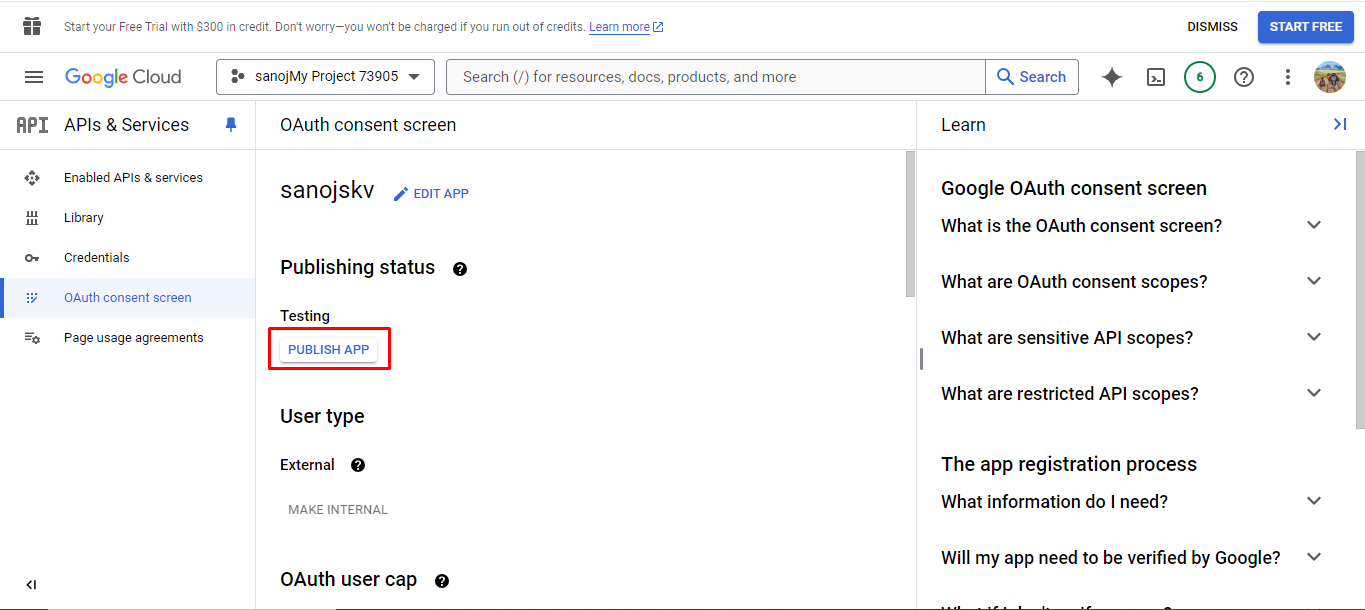Click the Publishing status help icon
This screenshot has height=610, width=1365.
tap(460, 269)
